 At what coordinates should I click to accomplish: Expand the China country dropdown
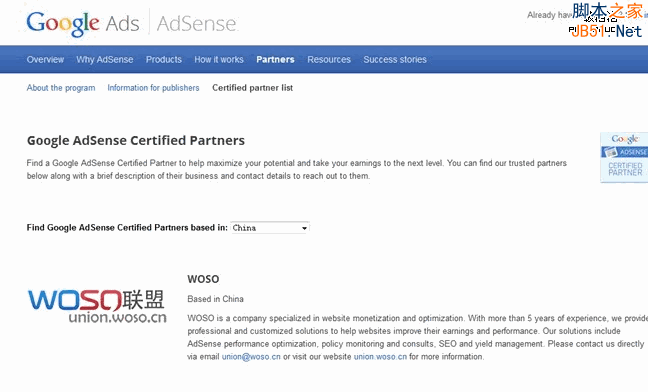point(270,228)
